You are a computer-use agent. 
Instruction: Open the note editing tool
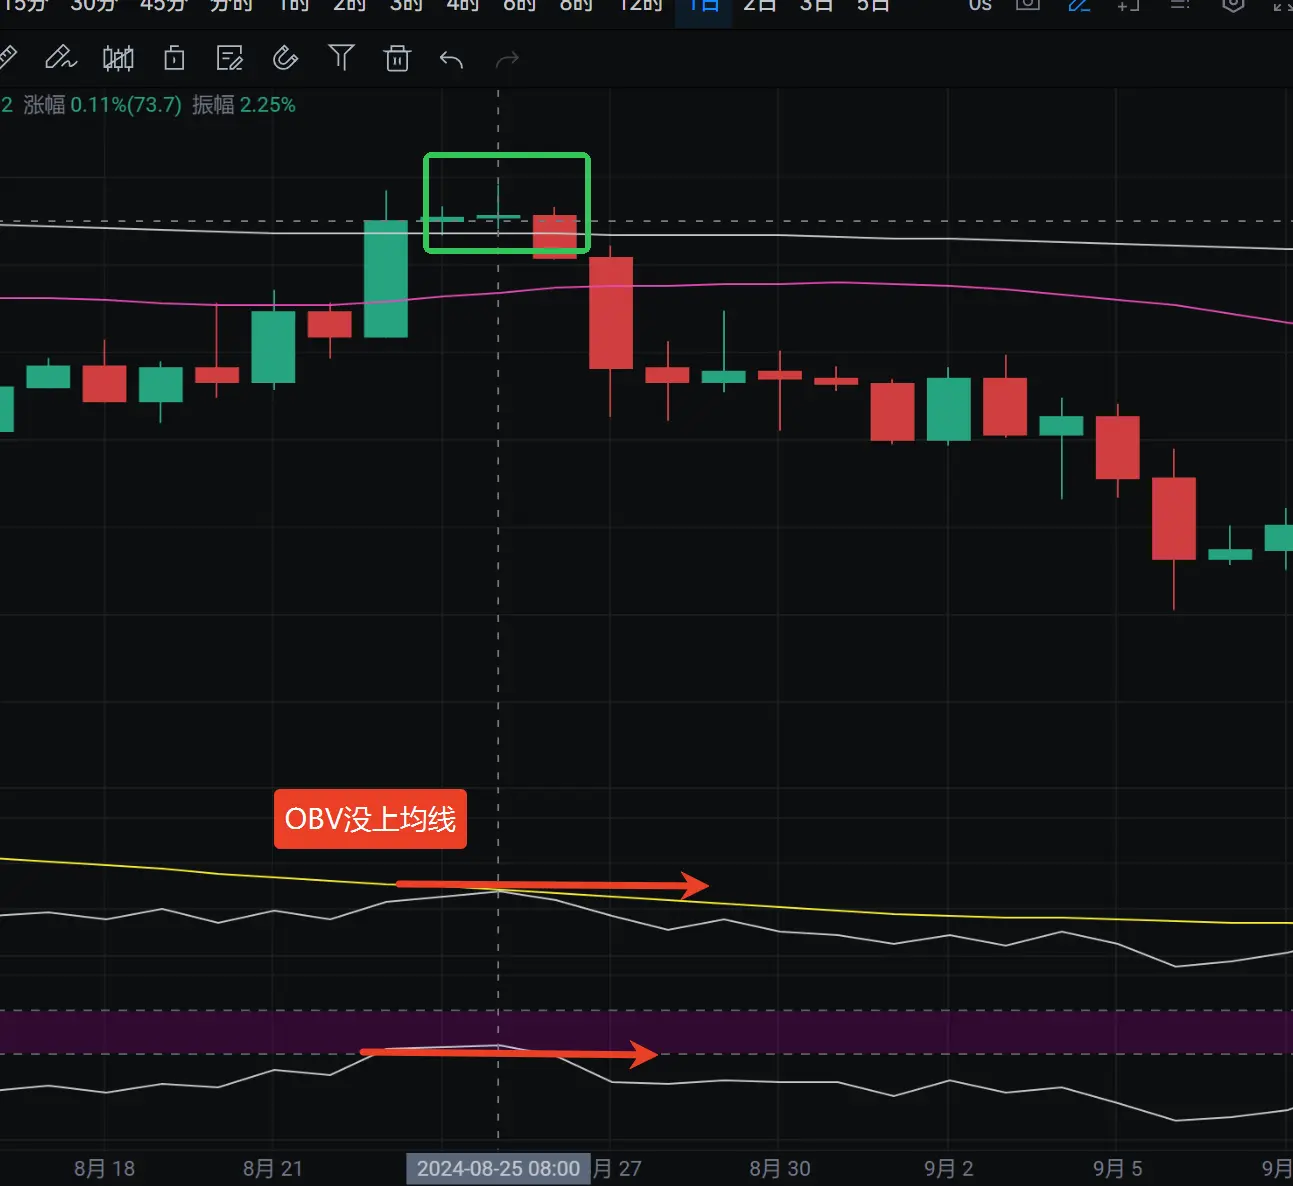[x=230, y=59]
